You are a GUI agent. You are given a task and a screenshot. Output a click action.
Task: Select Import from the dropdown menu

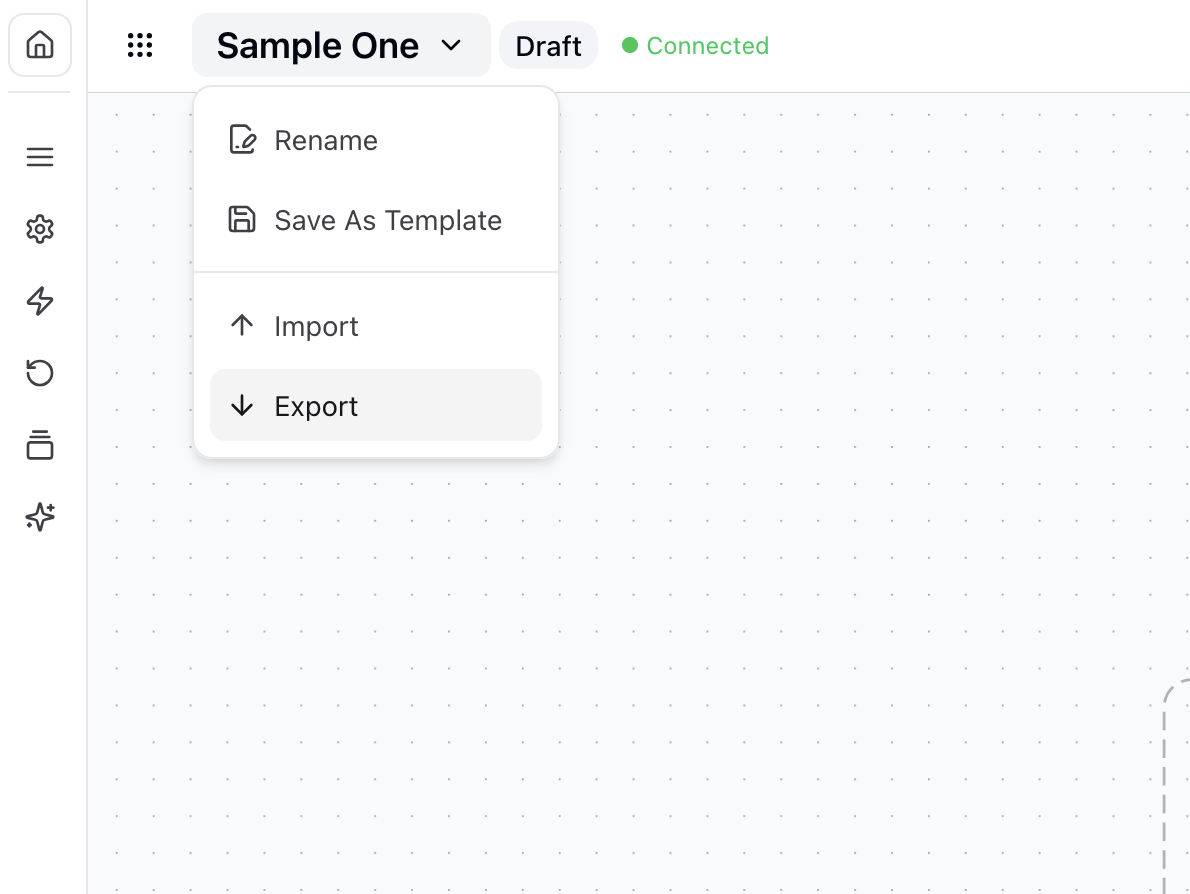[x=316, y=327]
